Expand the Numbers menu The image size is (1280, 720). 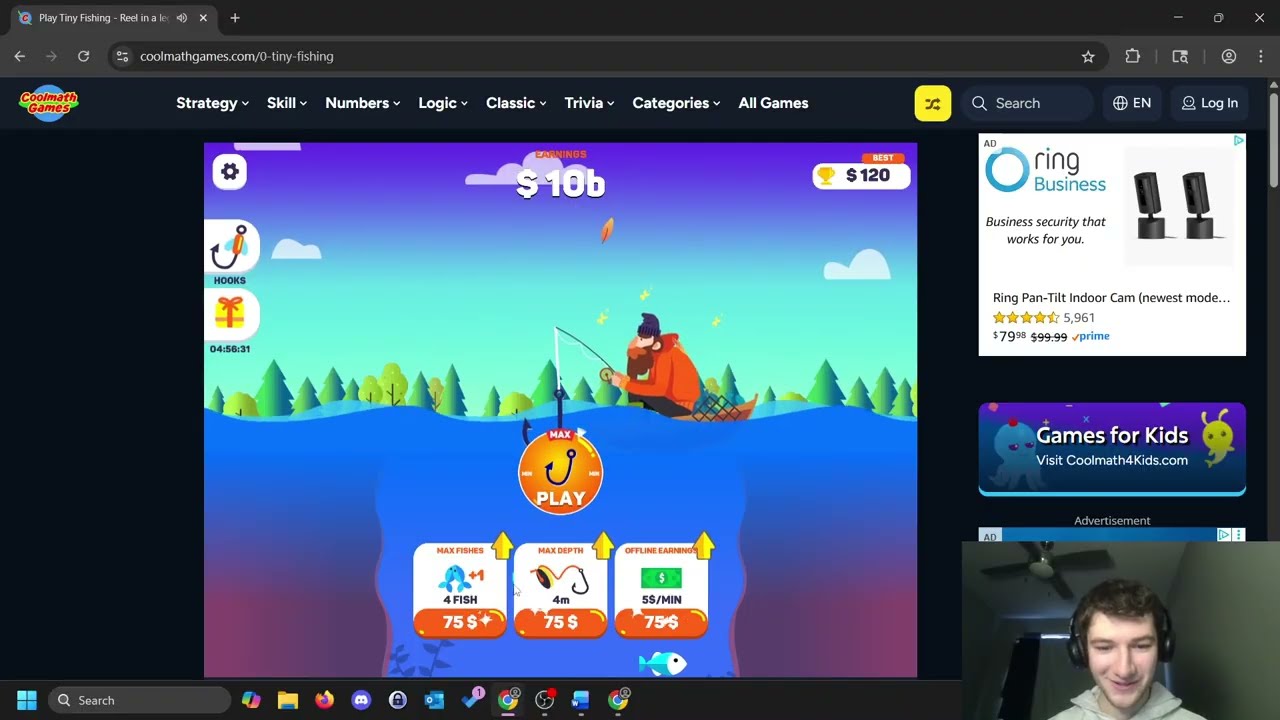[362, 103]
